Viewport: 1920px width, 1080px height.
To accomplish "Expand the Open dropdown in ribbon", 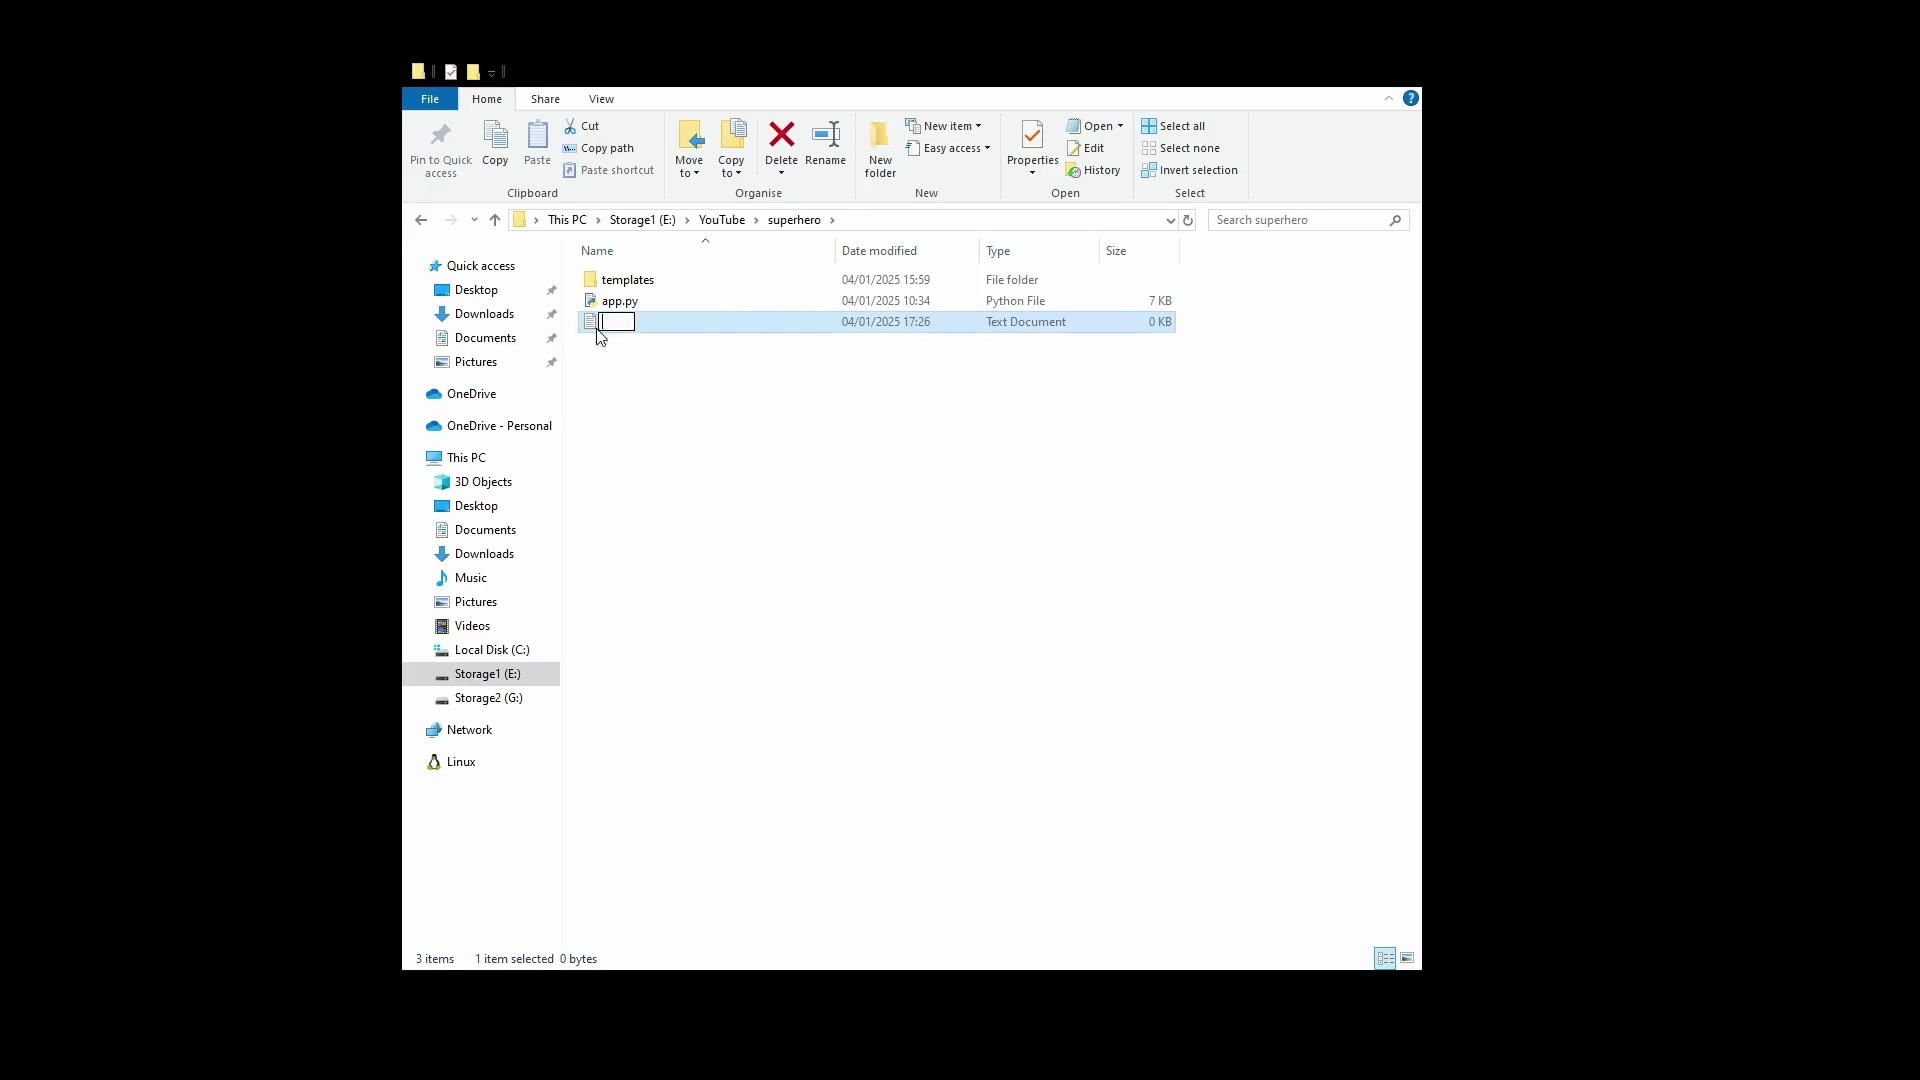I will [x=1095, y=126].
